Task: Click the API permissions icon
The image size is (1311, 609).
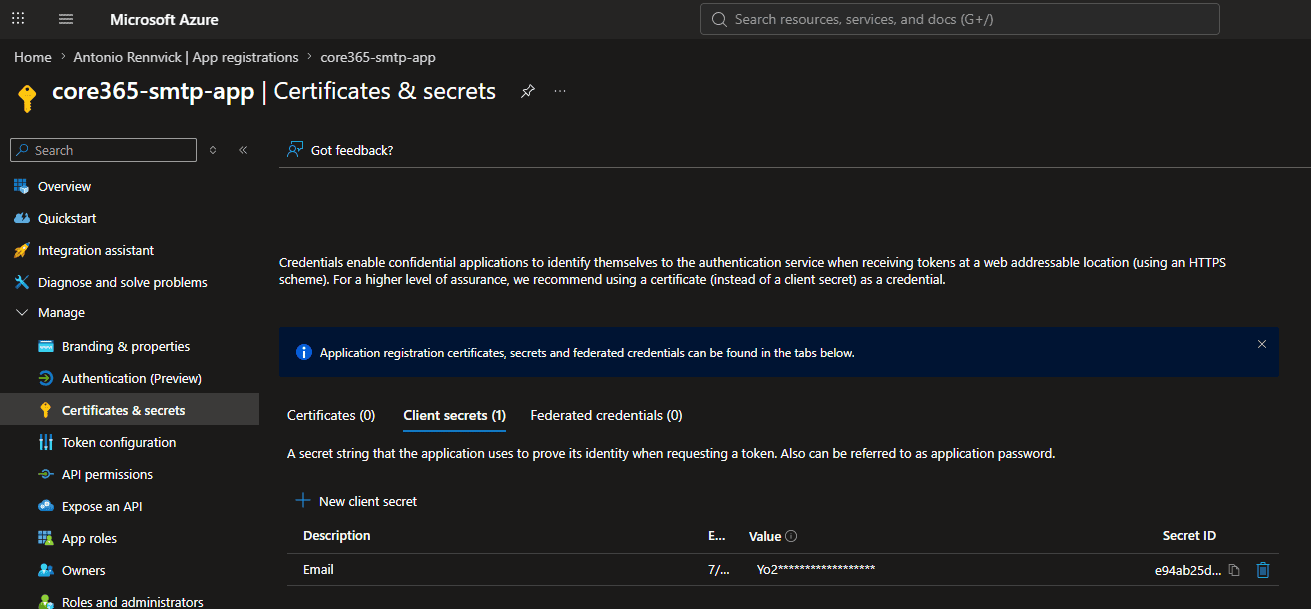Action: (x=45, y=474)
